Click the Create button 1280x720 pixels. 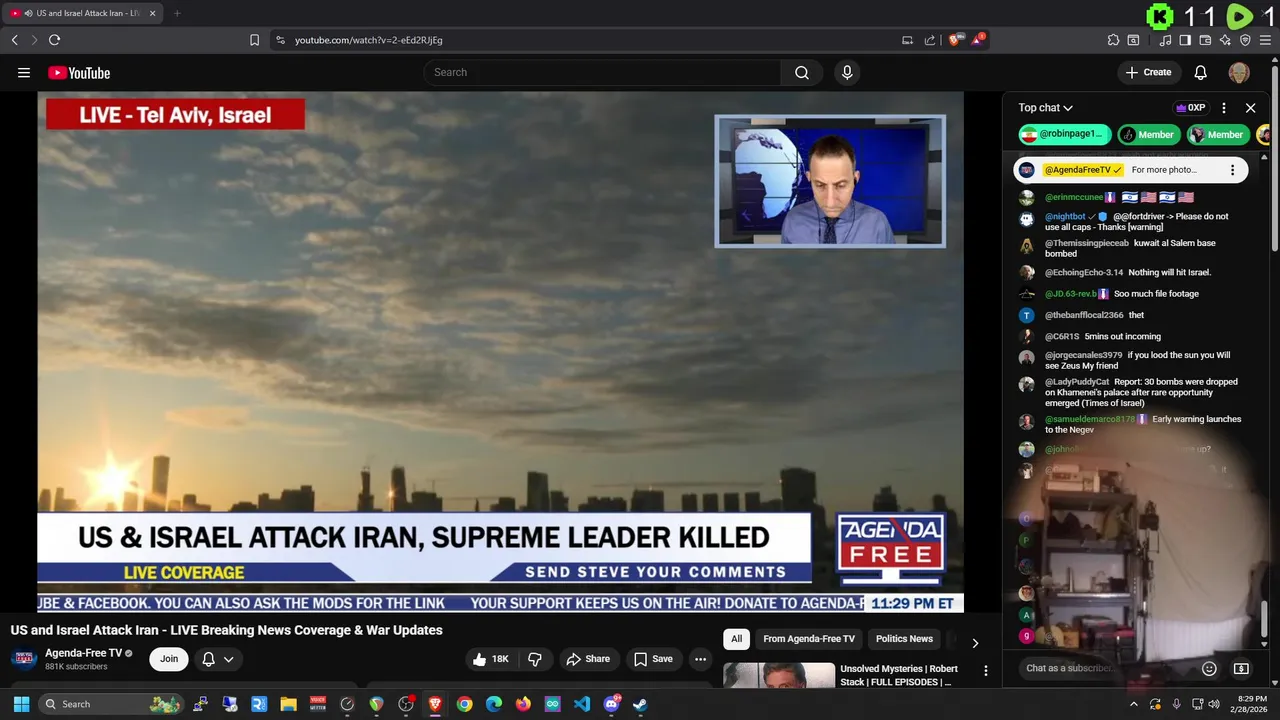coord(1148,72)
